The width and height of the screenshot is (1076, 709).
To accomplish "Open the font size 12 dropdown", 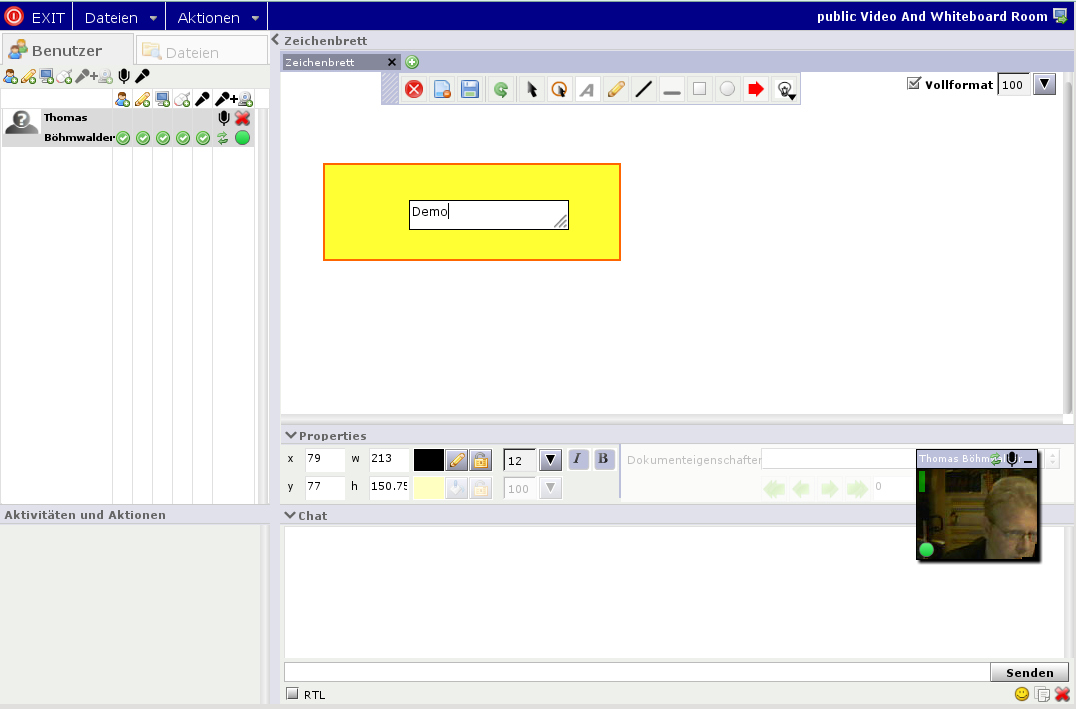I will (x=550, y=460).
